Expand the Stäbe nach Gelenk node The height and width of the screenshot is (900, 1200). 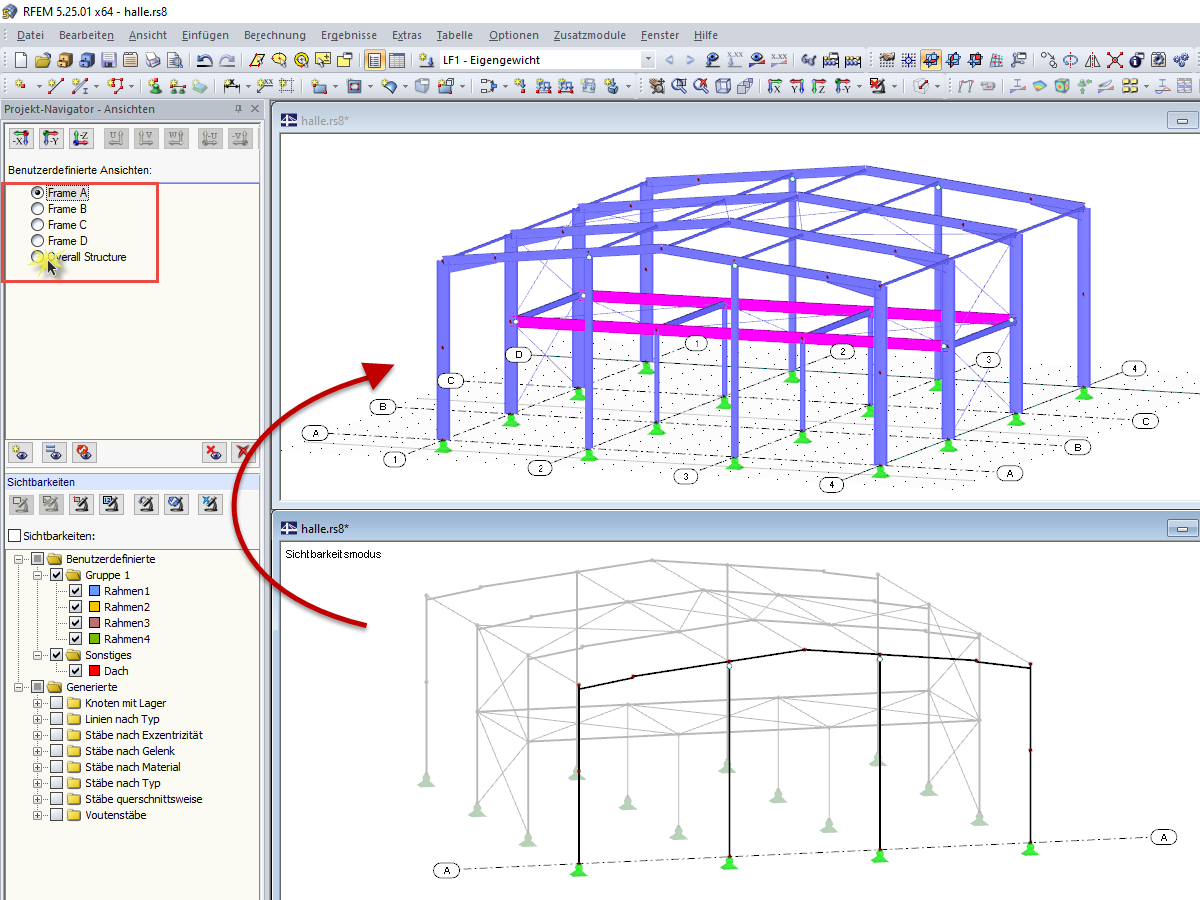tap(38, 751)
